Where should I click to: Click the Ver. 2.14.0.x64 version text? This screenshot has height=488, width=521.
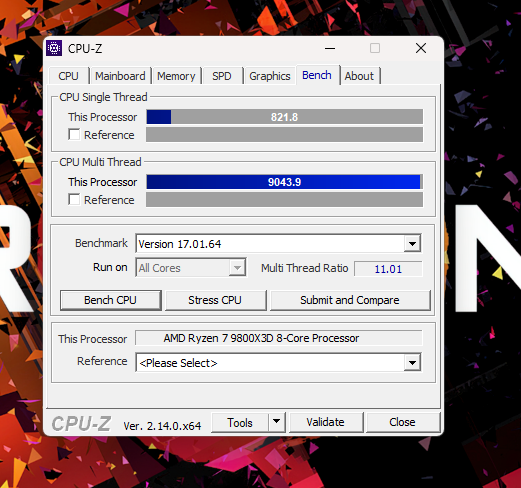tap(162, 426)
